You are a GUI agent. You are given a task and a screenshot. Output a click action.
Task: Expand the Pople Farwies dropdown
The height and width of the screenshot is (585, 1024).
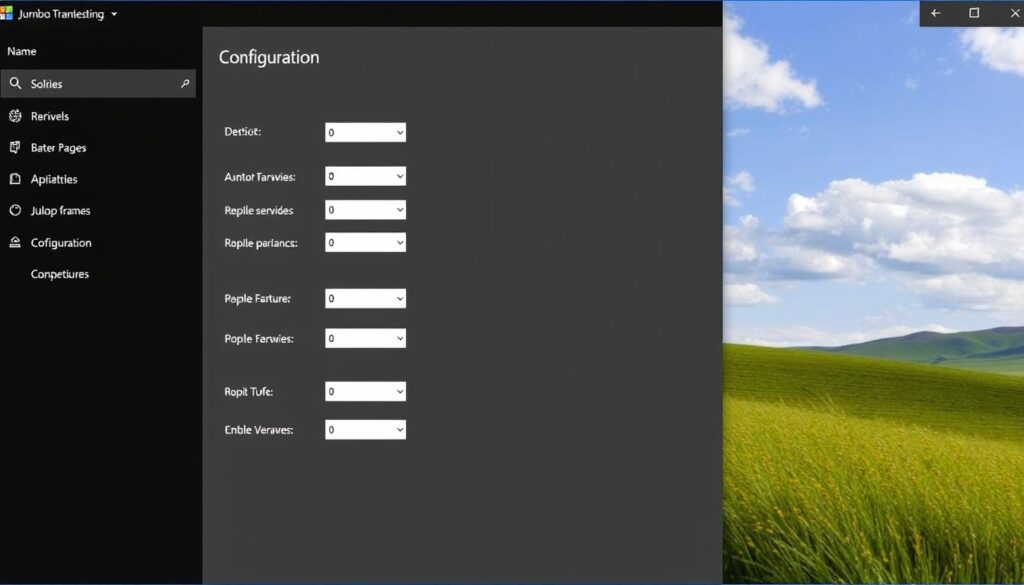point(365,338)
